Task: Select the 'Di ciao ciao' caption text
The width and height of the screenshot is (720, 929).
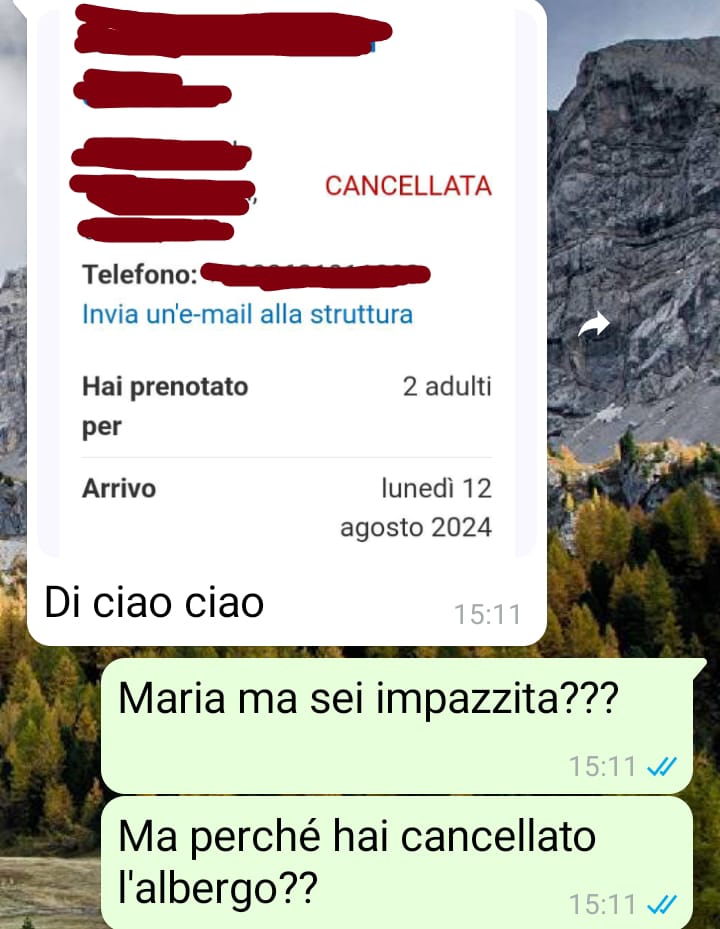Action: tap(154, 603)
